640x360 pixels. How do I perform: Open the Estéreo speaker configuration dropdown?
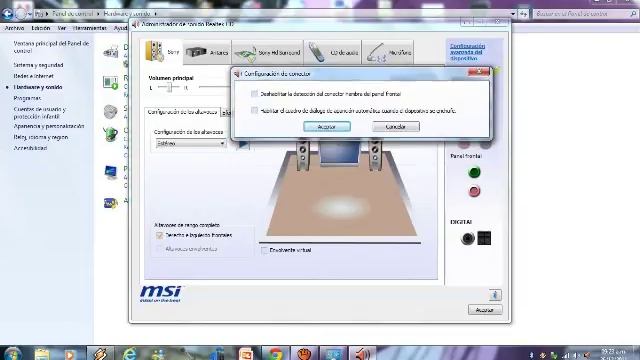pos(191,143)
